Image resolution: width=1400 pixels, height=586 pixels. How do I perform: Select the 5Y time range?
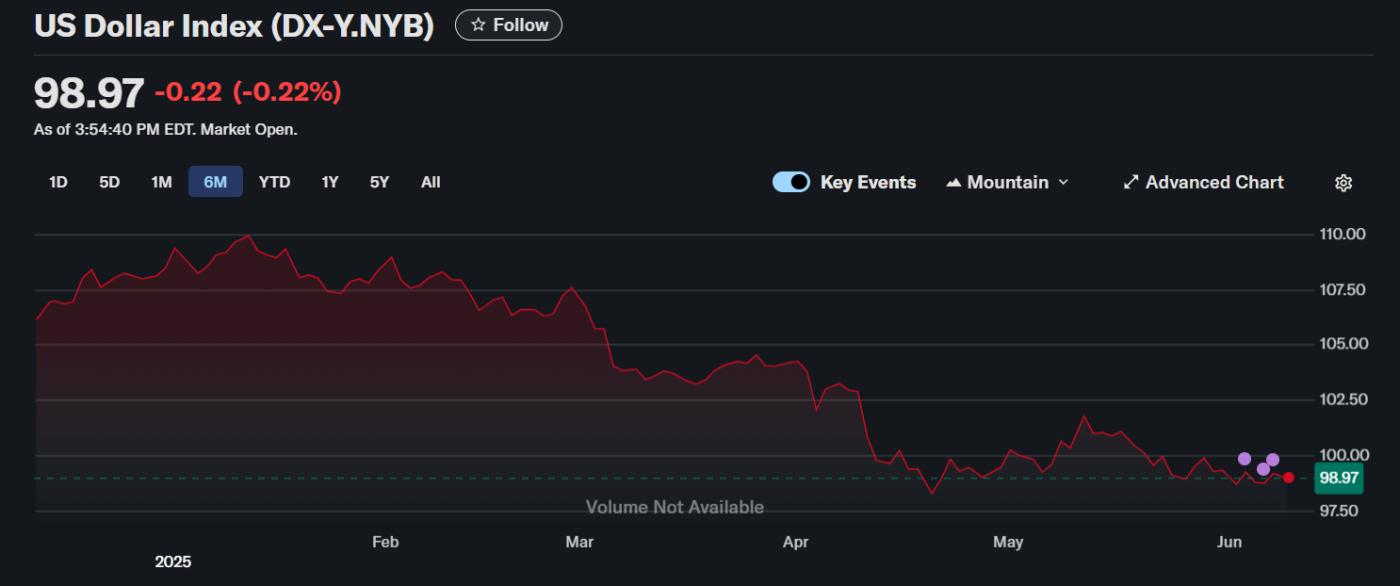tap(379, 182)
